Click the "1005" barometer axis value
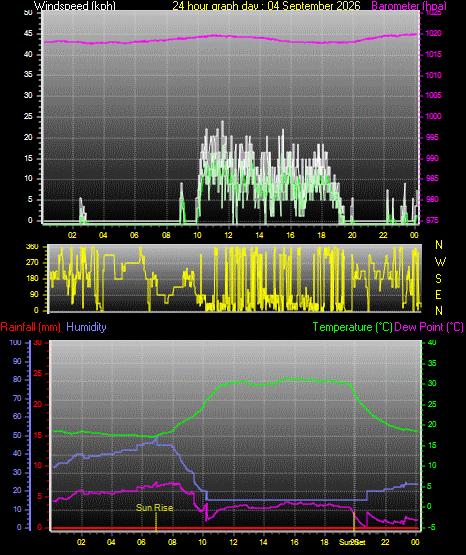Viewport: 466px width, 555px height. coord(433,95)
